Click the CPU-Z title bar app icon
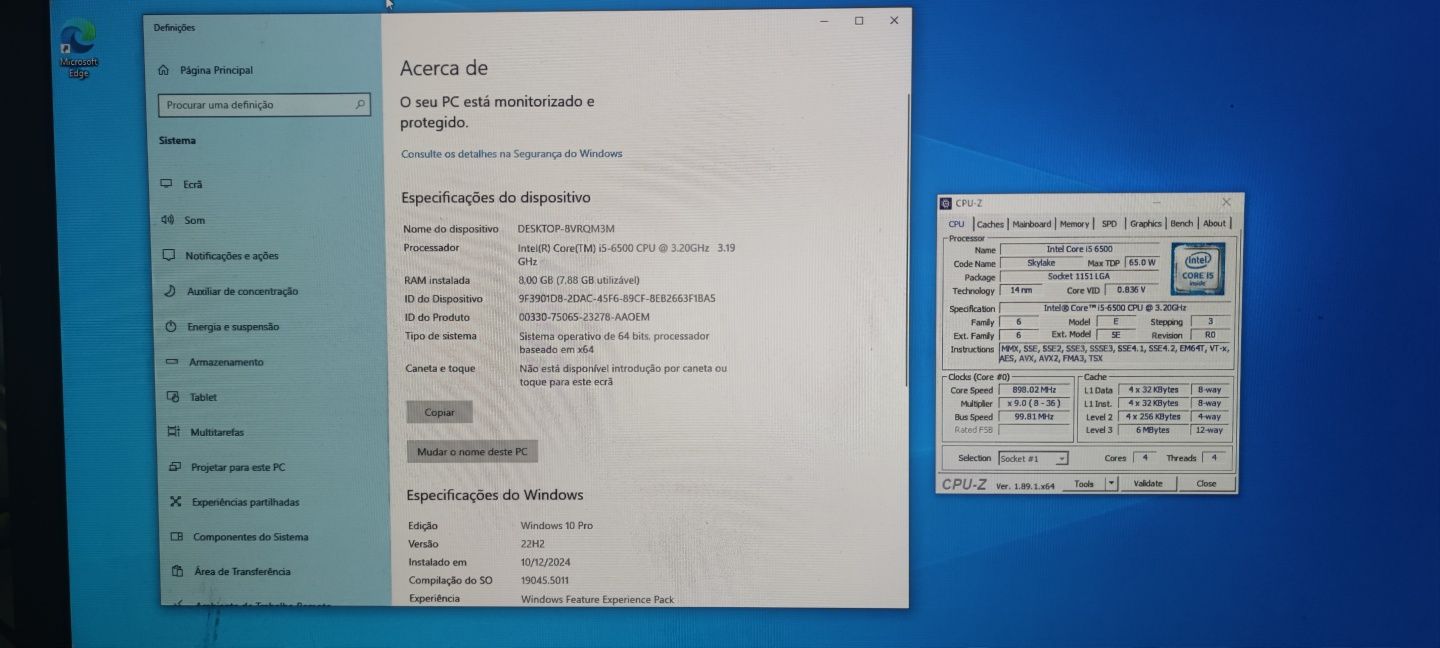 click(x=945, y=202)
